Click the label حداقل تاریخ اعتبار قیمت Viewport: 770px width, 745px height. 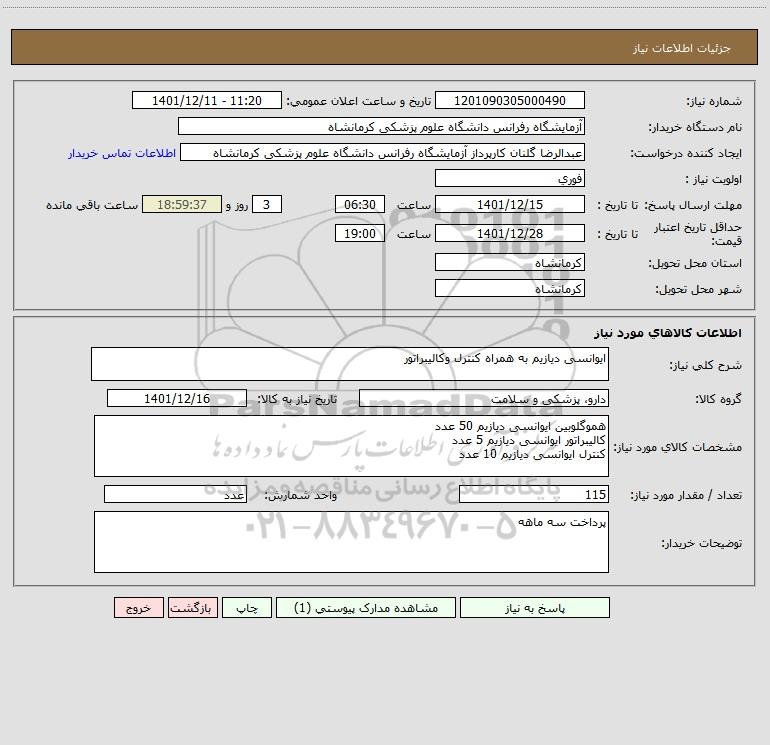coord(698,234)
